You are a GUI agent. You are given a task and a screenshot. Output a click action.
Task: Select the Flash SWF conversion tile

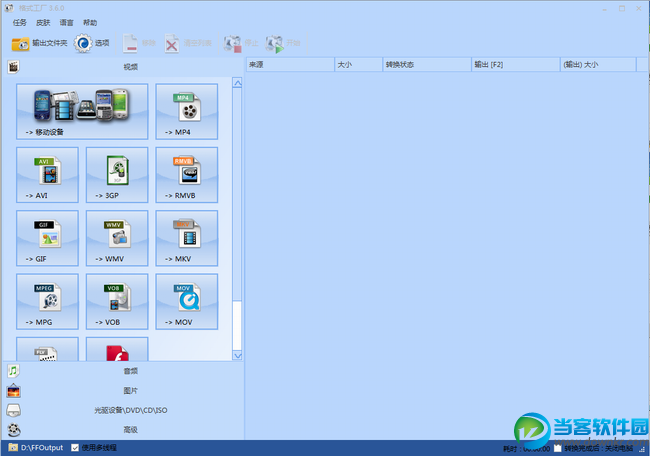pyautogui.click(x=117, y=349)
